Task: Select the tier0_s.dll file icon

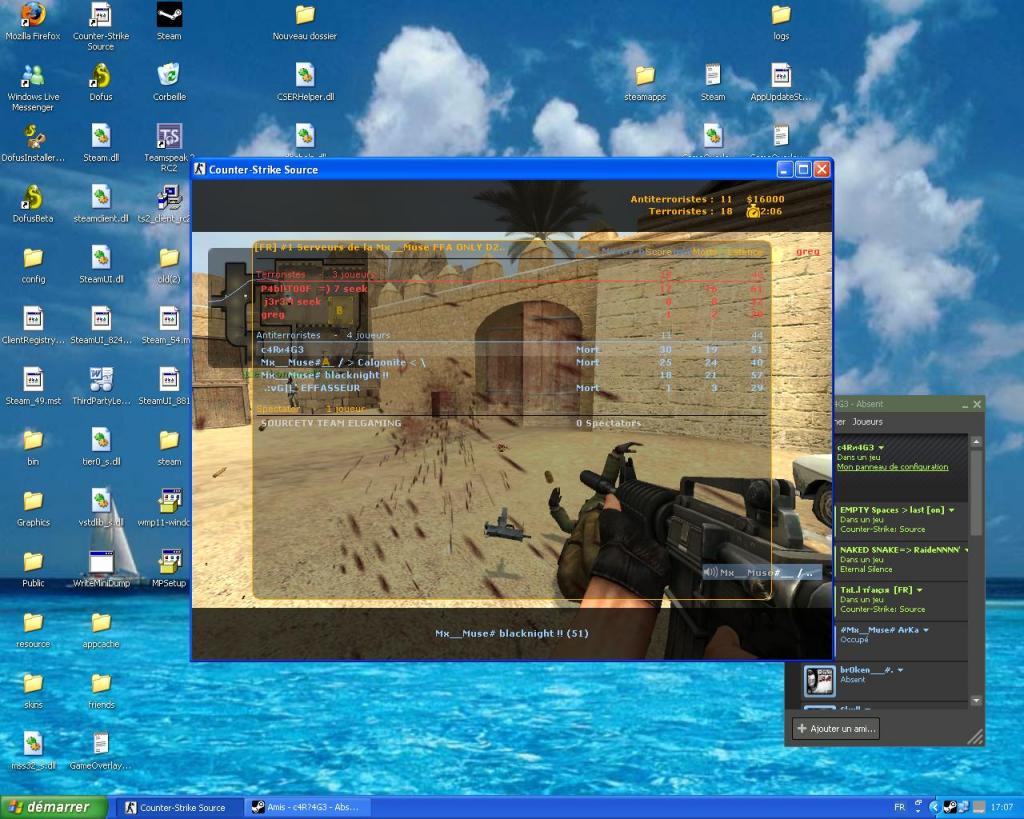Action: 101,440
